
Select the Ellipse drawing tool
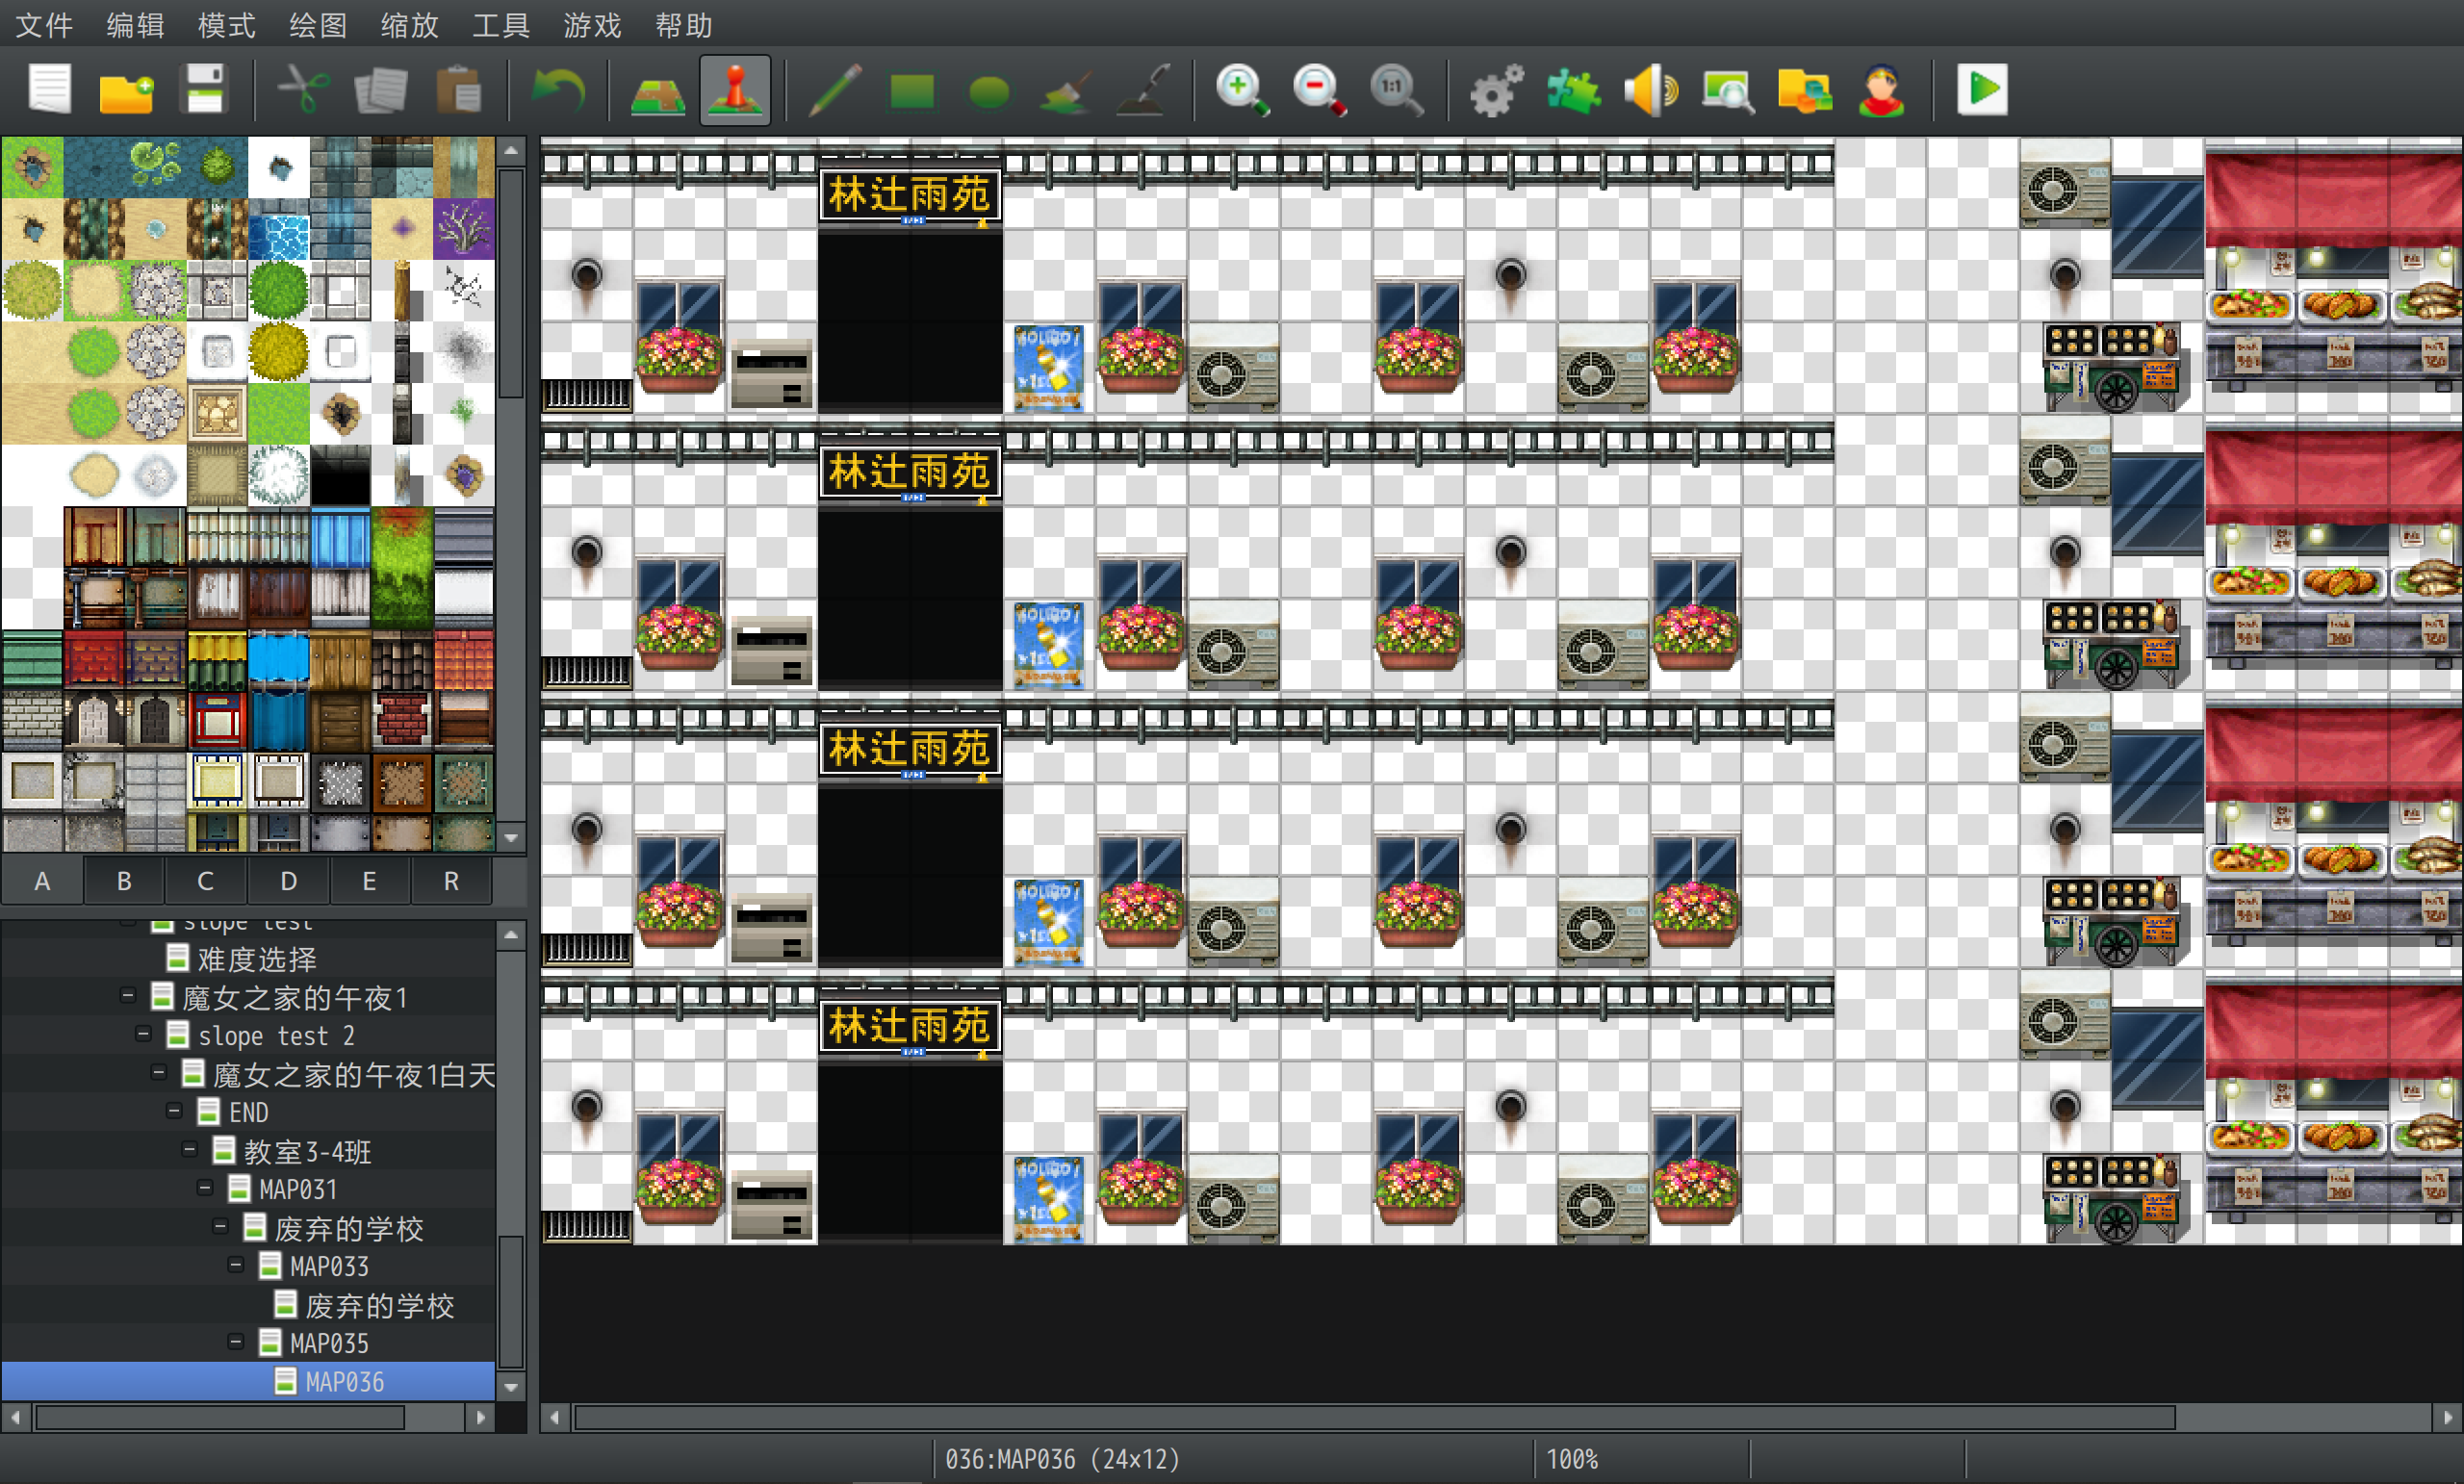[989, 90]
